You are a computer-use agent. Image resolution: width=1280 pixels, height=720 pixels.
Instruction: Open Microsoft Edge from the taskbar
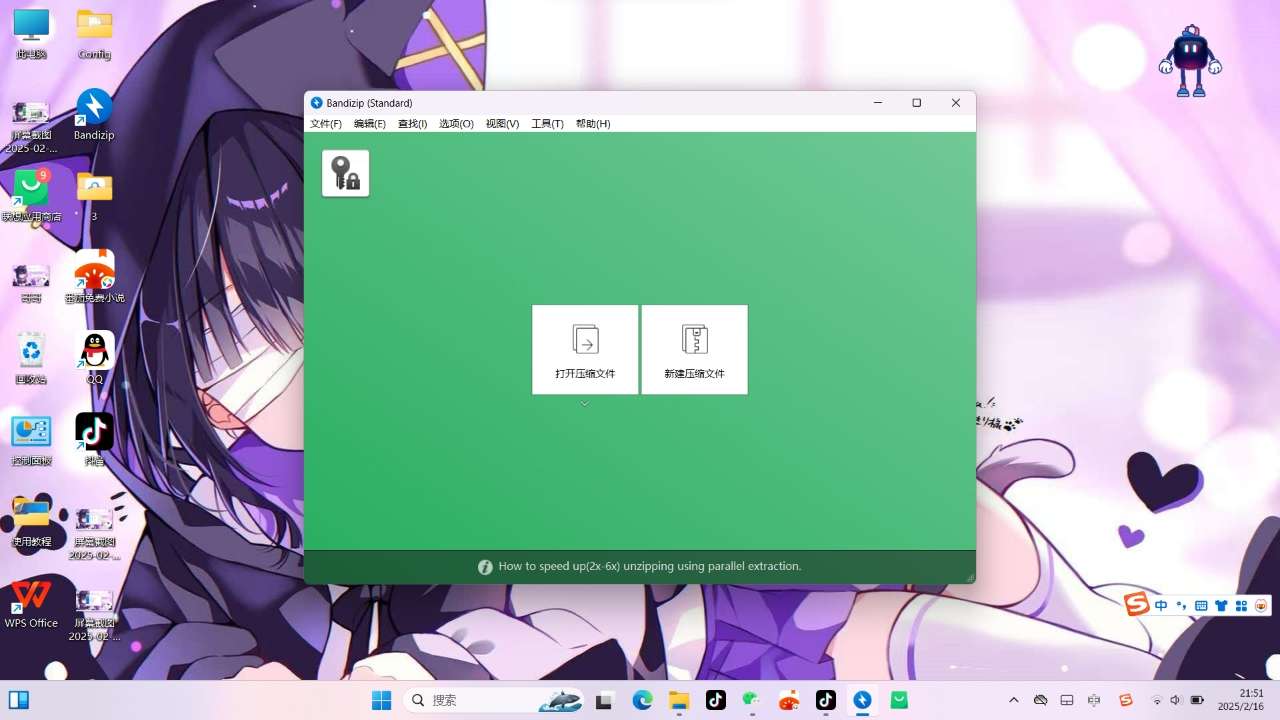642,701
